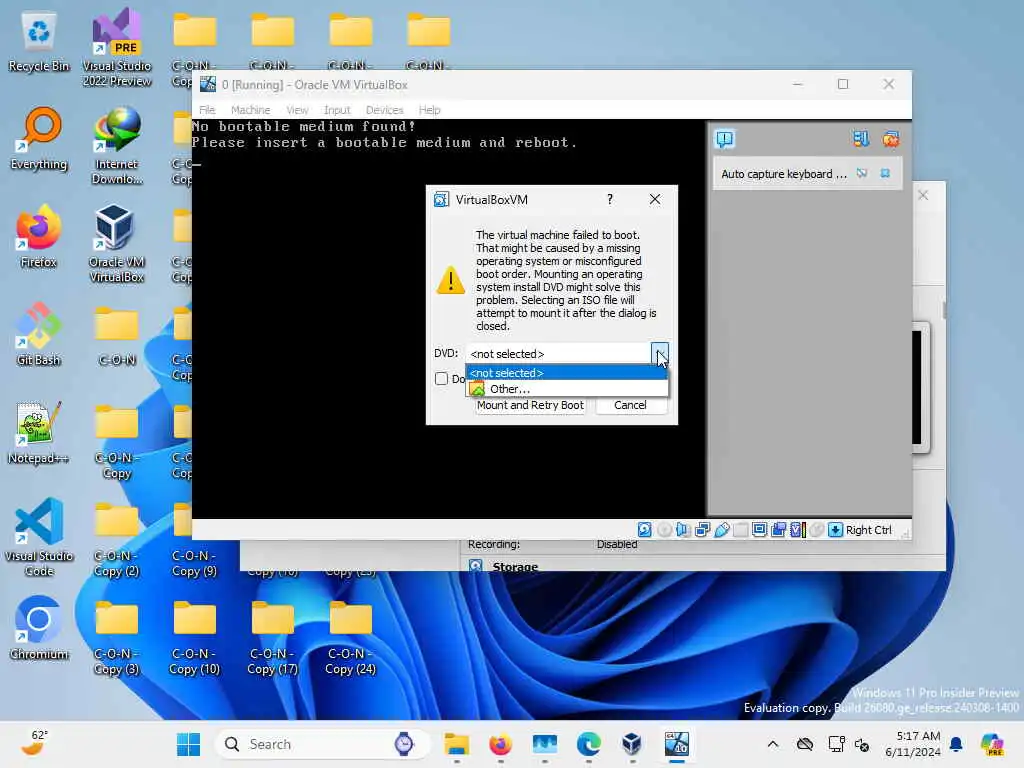Click the audio status bar icon

click(683, 530)
